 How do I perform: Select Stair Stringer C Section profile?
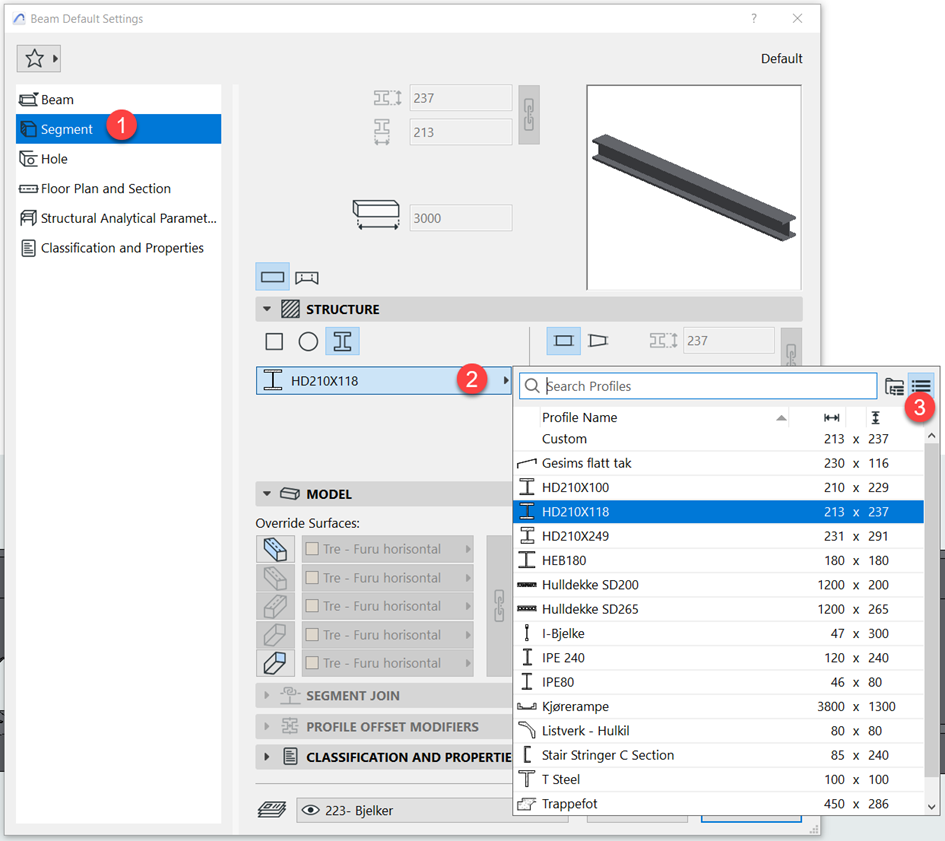pos(718,755)
